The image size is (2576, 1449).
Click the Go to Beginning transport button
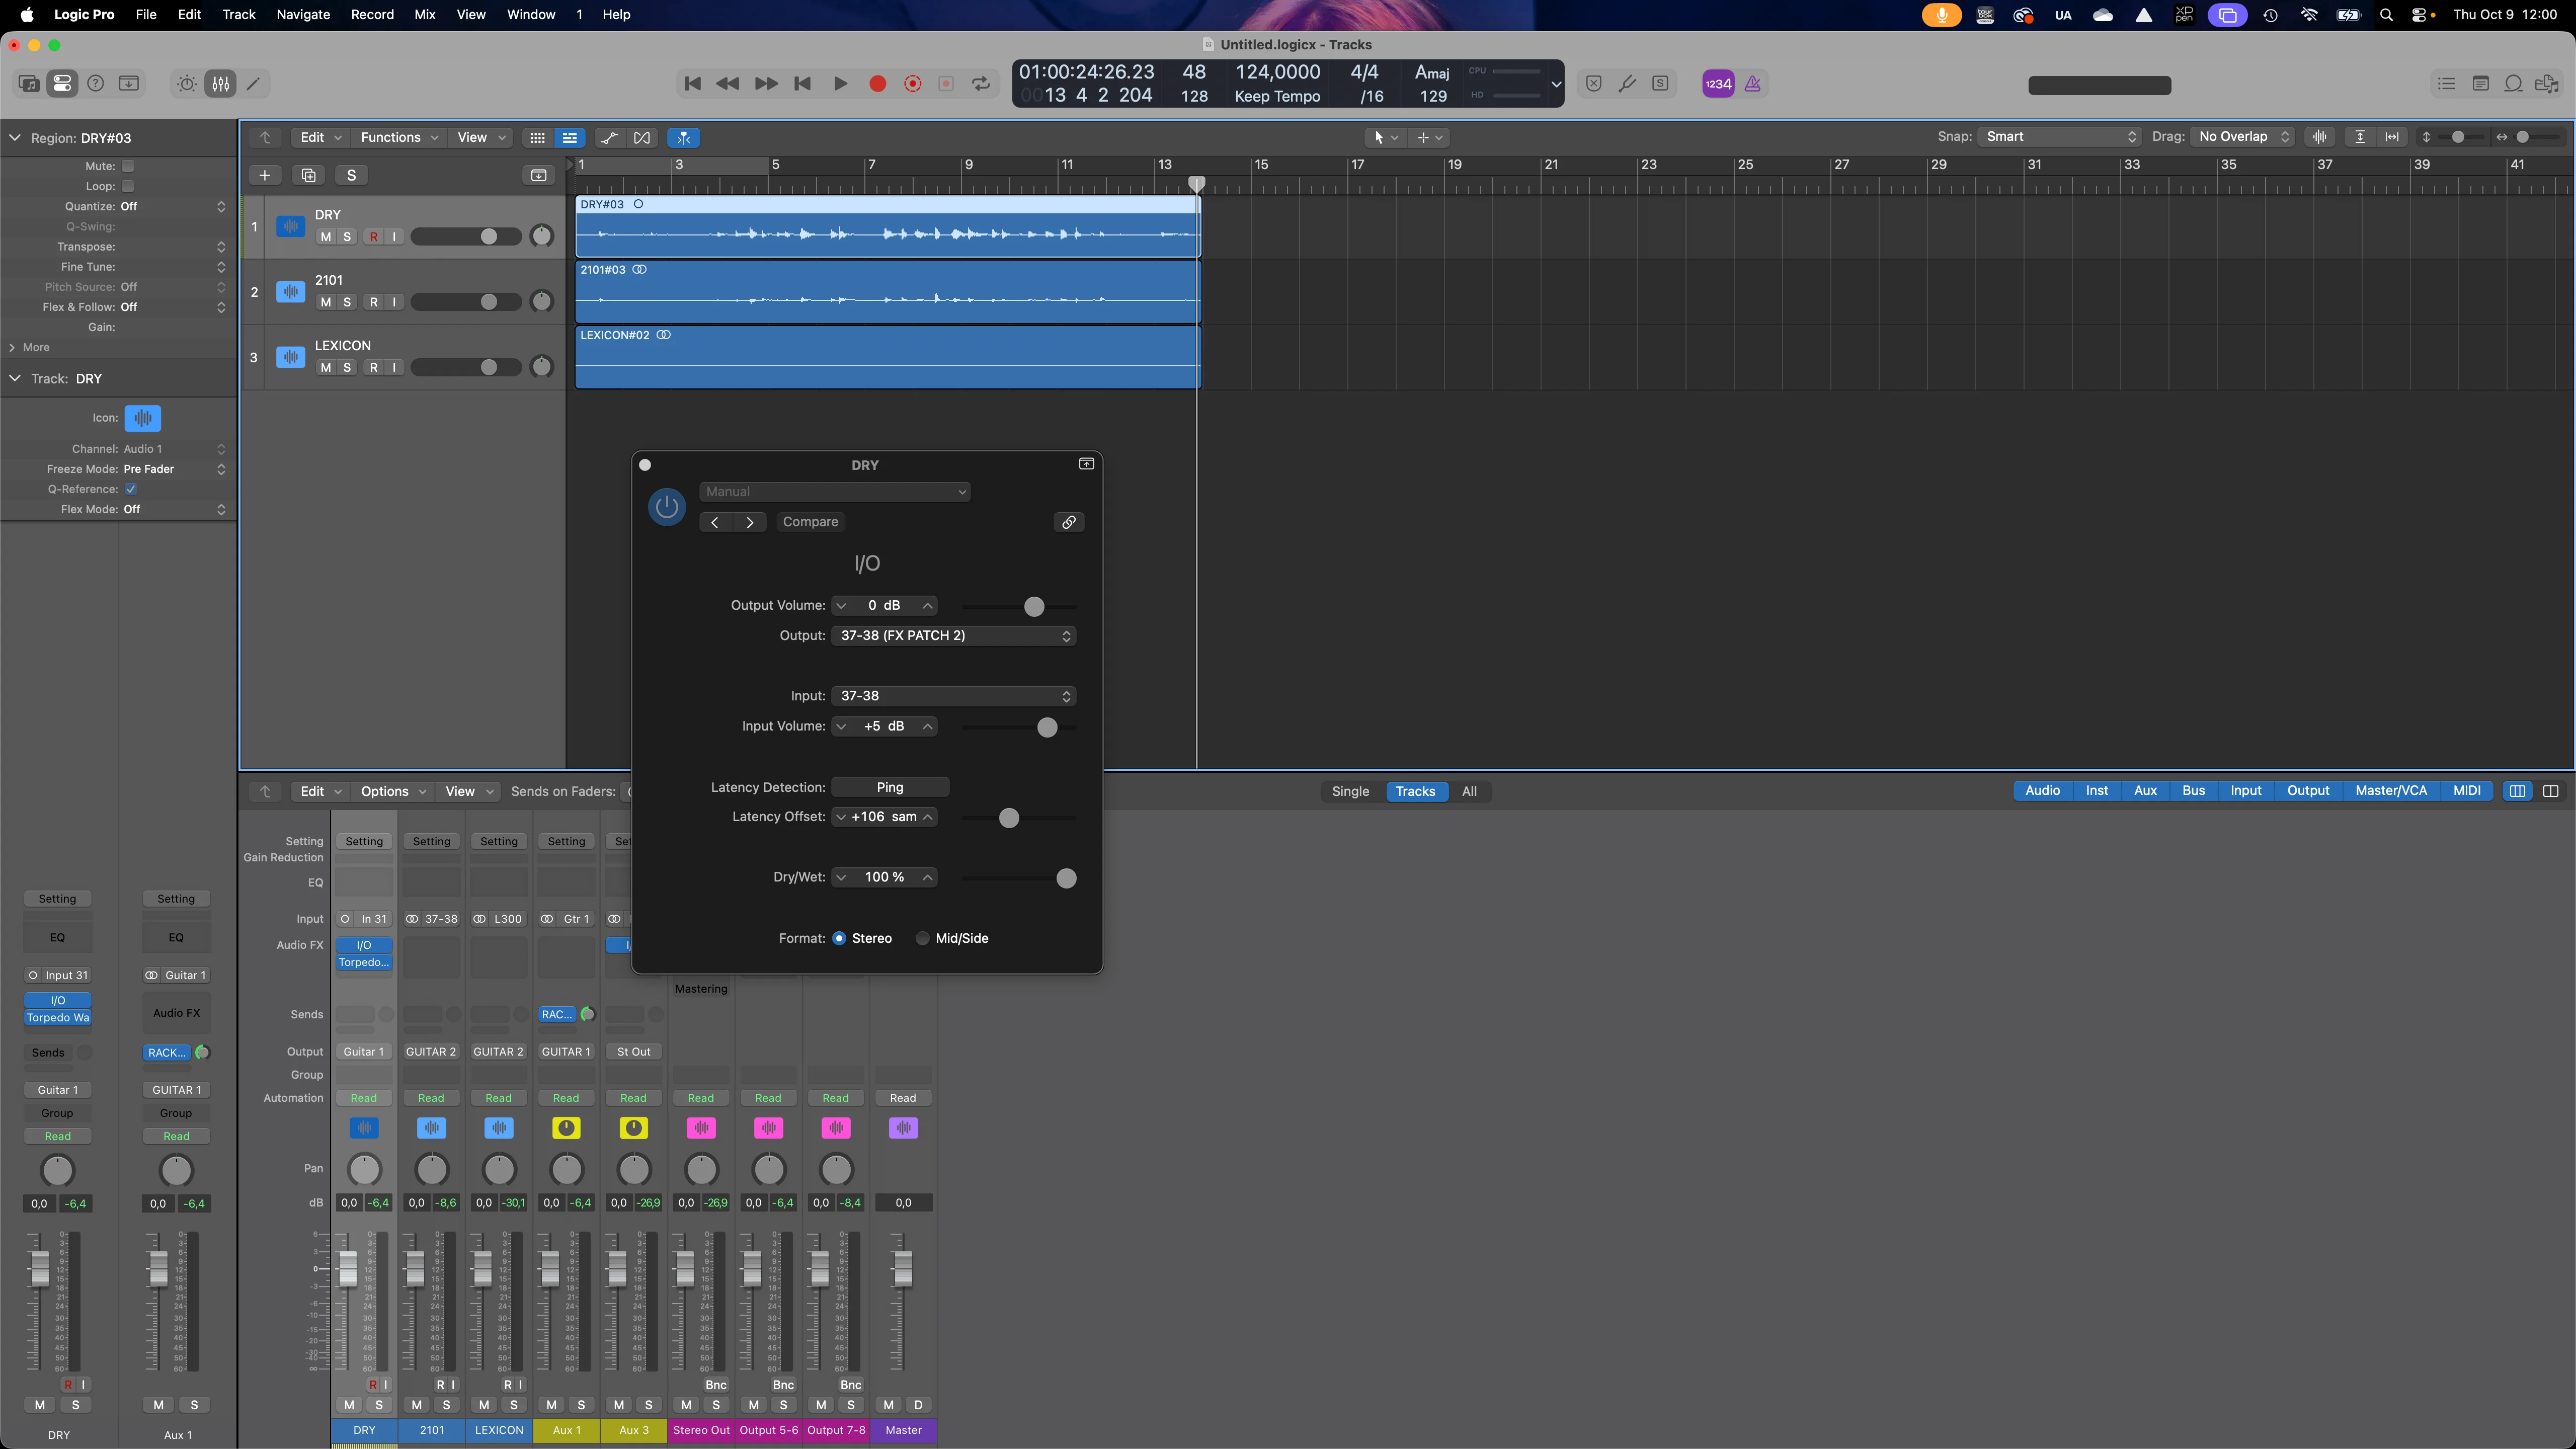692,84
